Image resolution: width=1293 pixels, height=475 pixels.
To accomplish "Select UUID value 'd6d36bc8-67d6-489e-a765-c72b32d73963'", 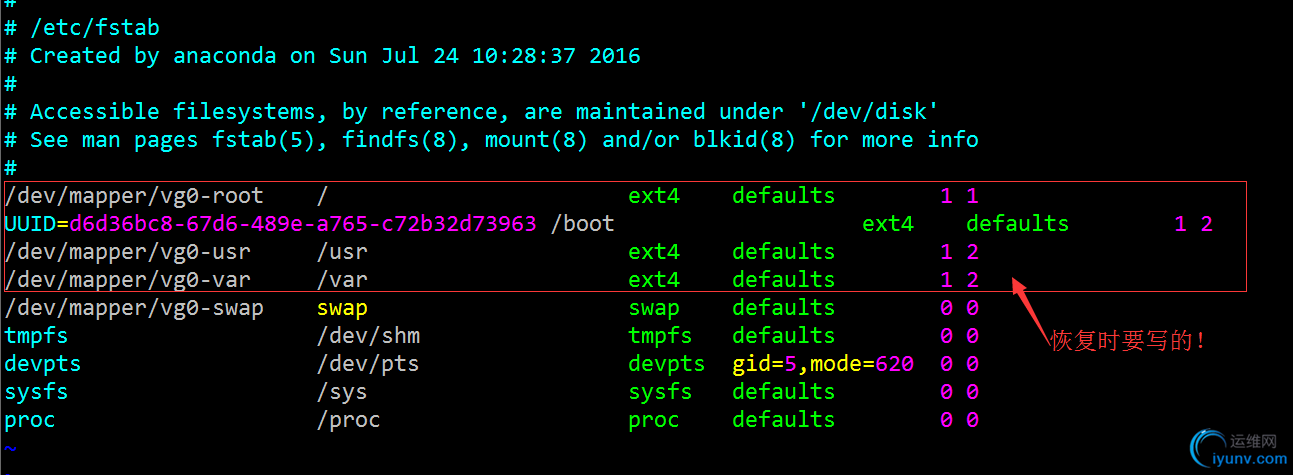I will (x=303, y=224).
